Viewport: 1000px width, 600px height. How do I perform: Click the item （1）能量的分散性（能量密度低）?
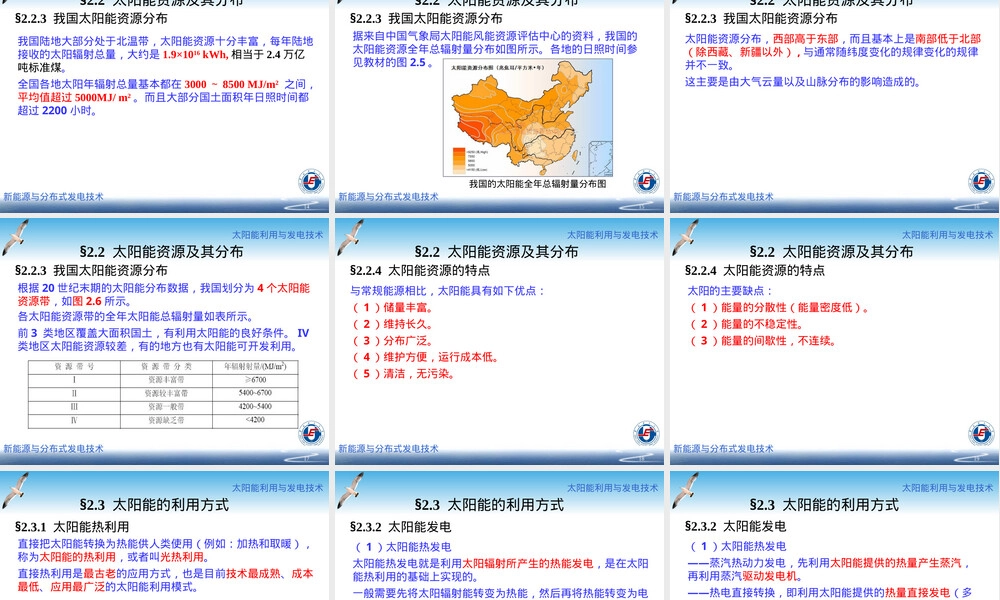[779, 307]
